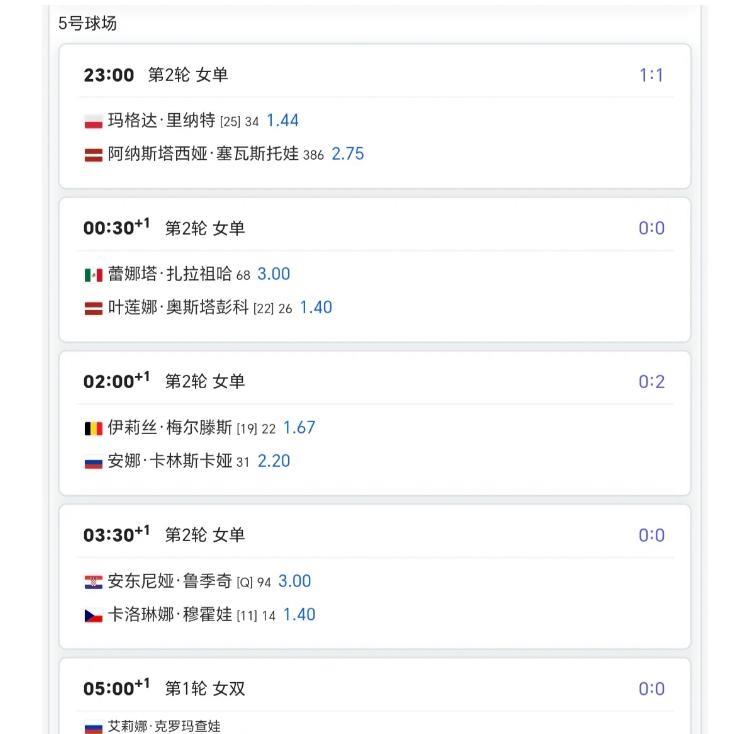Click the Mexico flag beside 蕾娜塔·扎拉祖哈
The width and height of the screenshot is (750, 734).
(x=93, y=275)
